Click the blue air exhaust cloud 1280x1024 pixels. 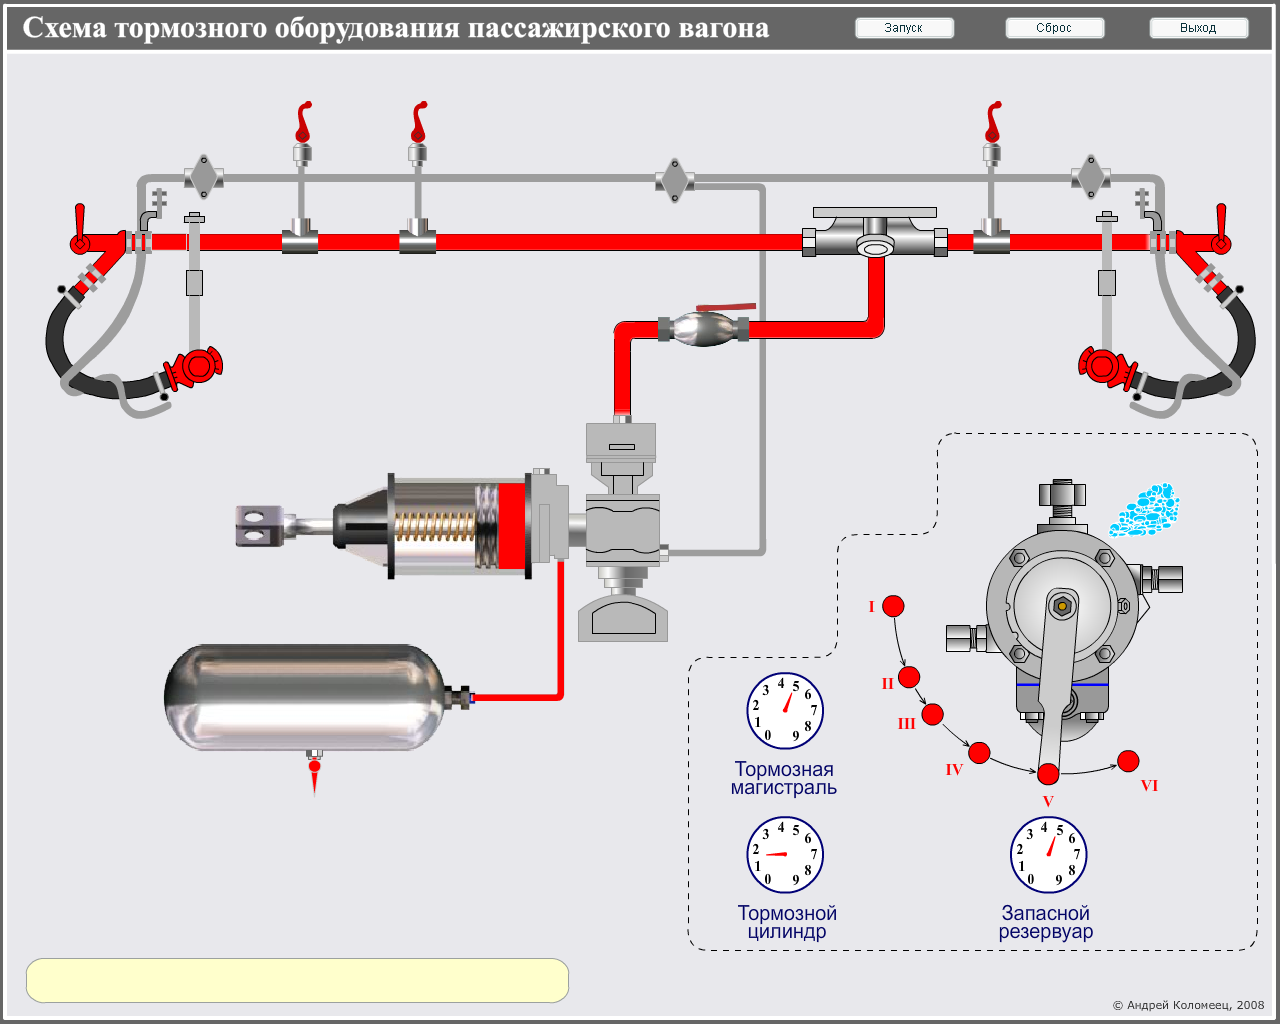pyautogui.click(x=1146, y=511)
